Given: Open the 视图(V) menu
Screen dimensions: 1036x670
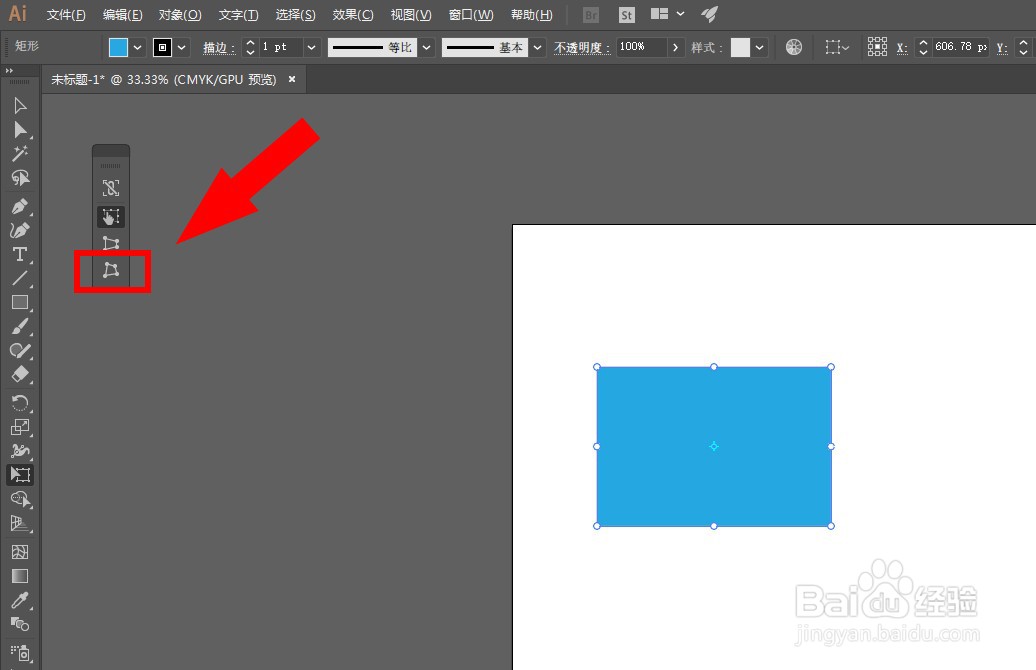Looking at the screenshot, I should coord(411,15).
